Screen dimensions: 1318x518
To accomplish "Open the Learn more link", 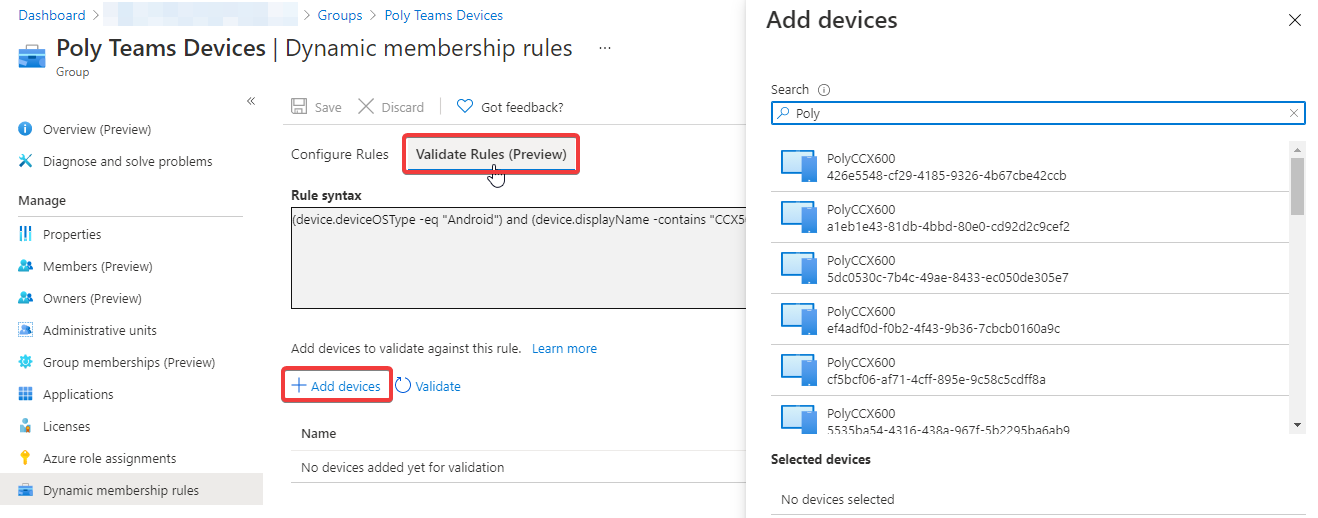I will pyautogui.click(x=564, y=349).
